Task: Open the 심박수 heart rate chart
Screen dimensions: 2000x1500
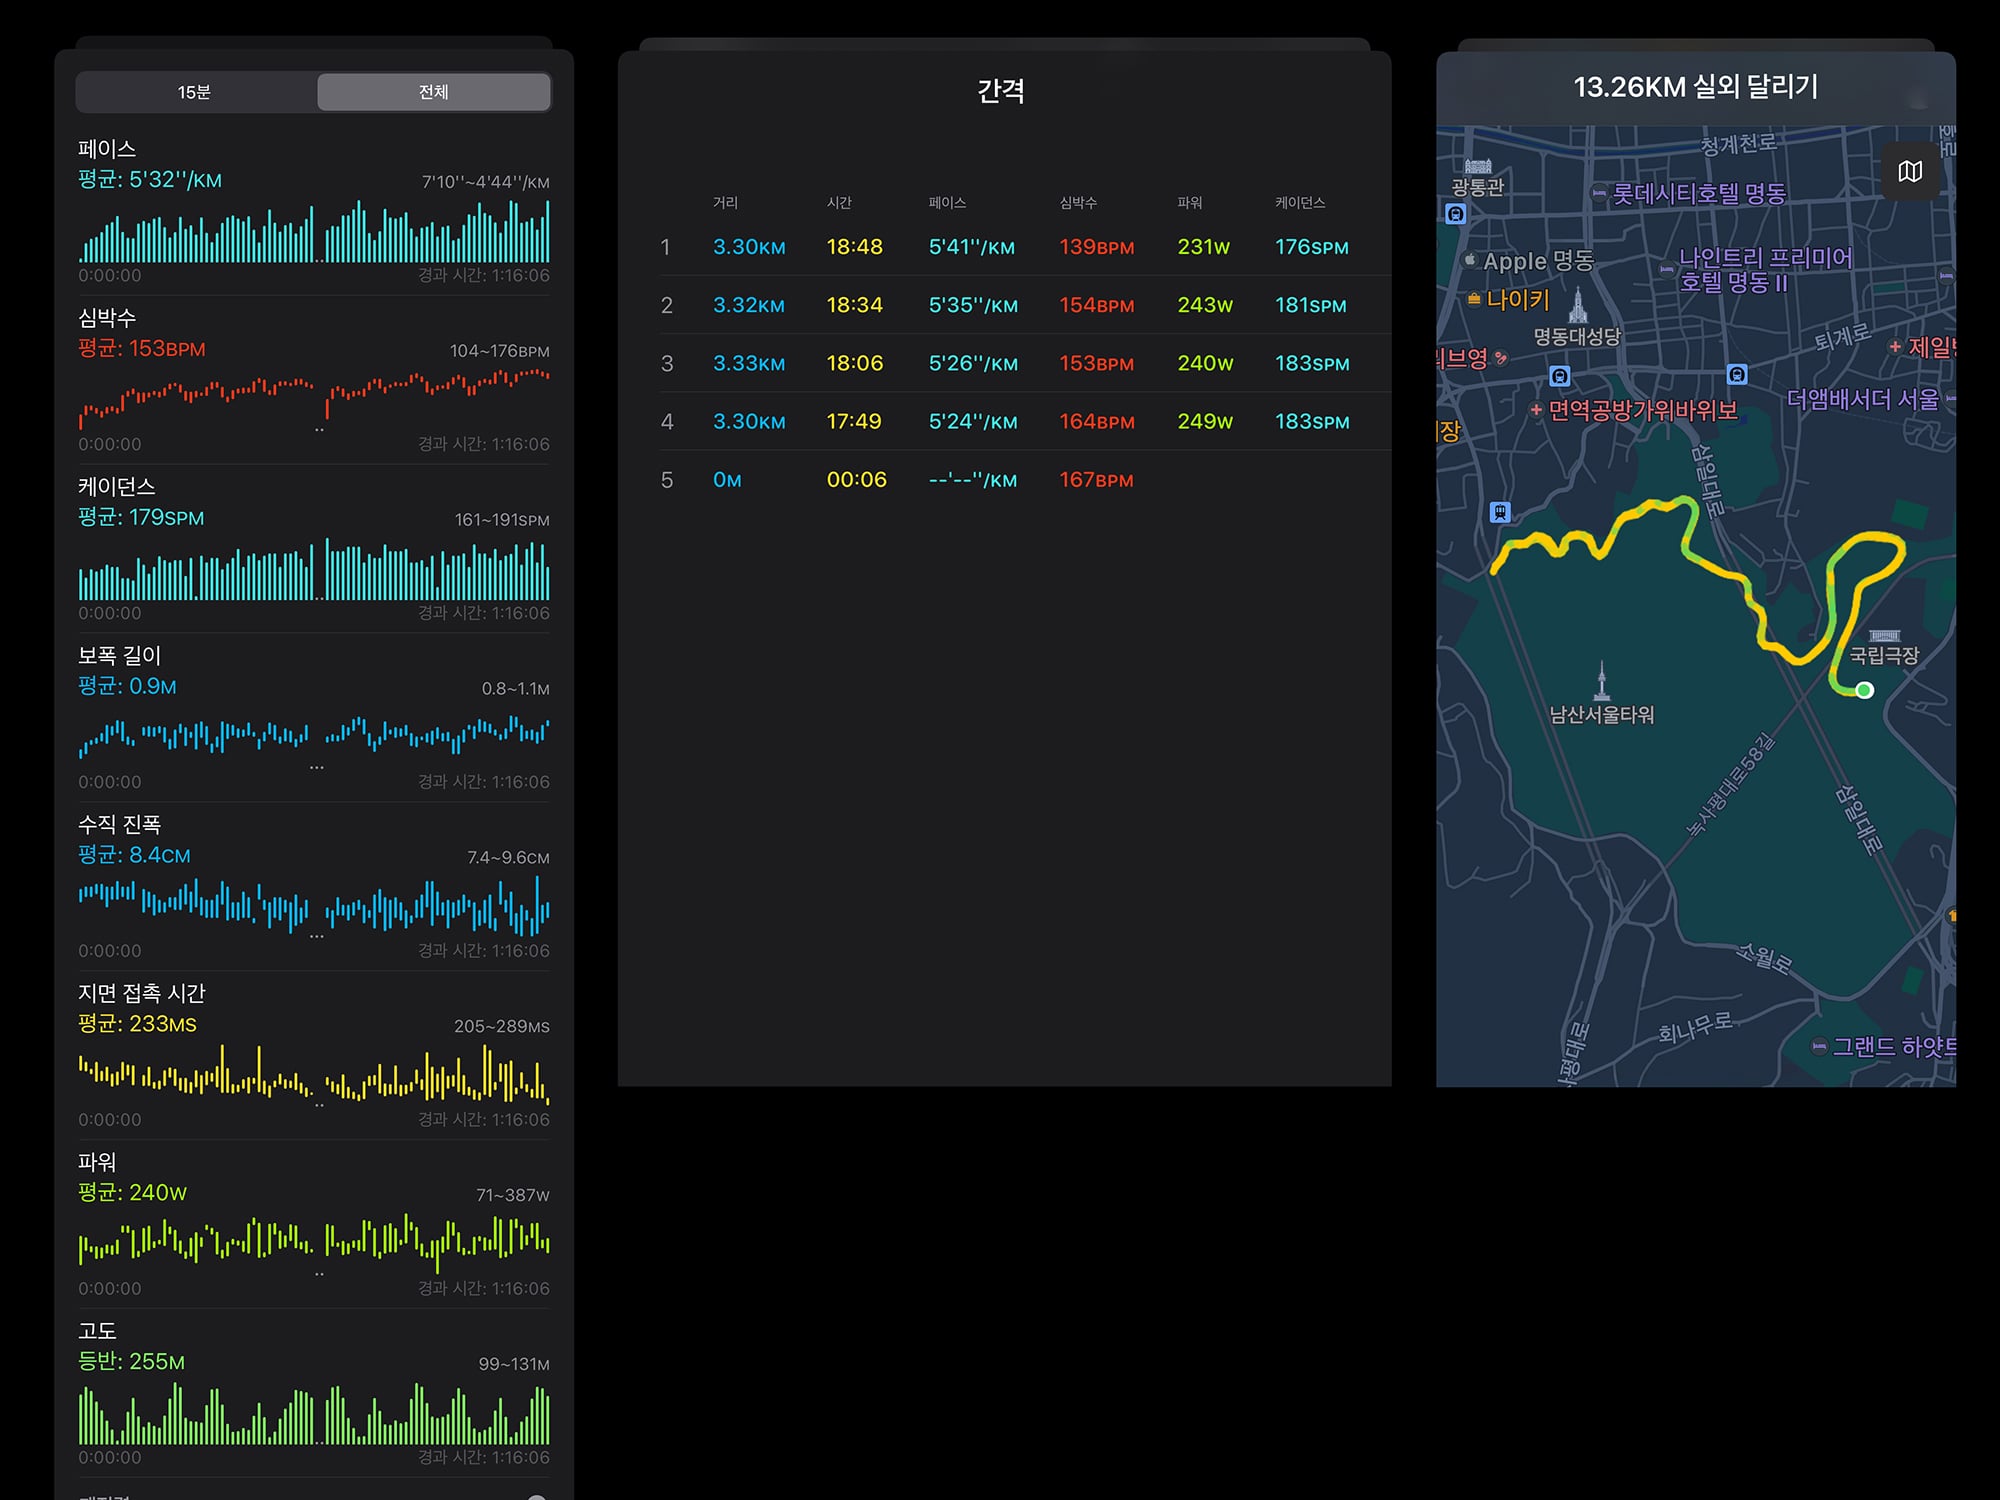Action: tap(314, 398)
